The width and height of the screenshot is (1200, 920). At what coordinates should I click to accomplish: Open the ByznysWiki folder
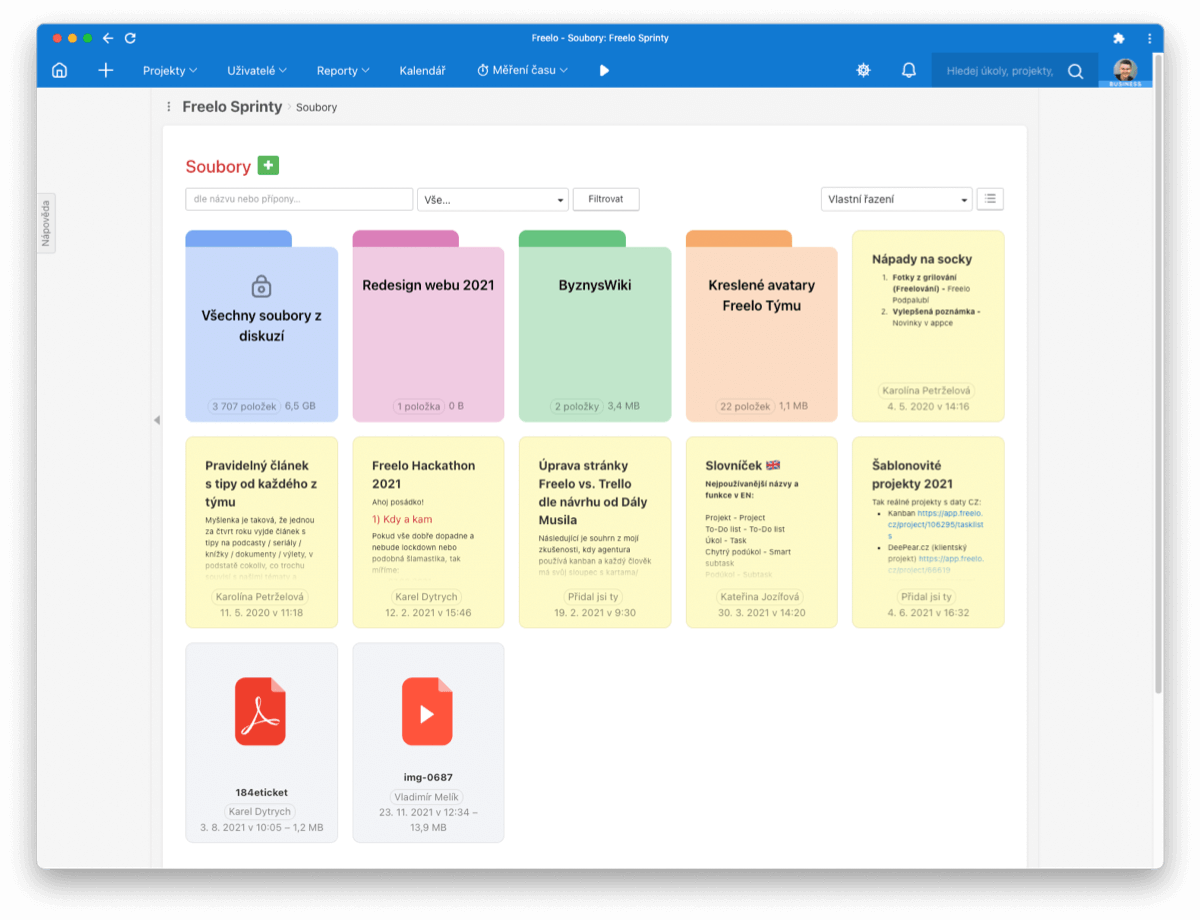595,326
